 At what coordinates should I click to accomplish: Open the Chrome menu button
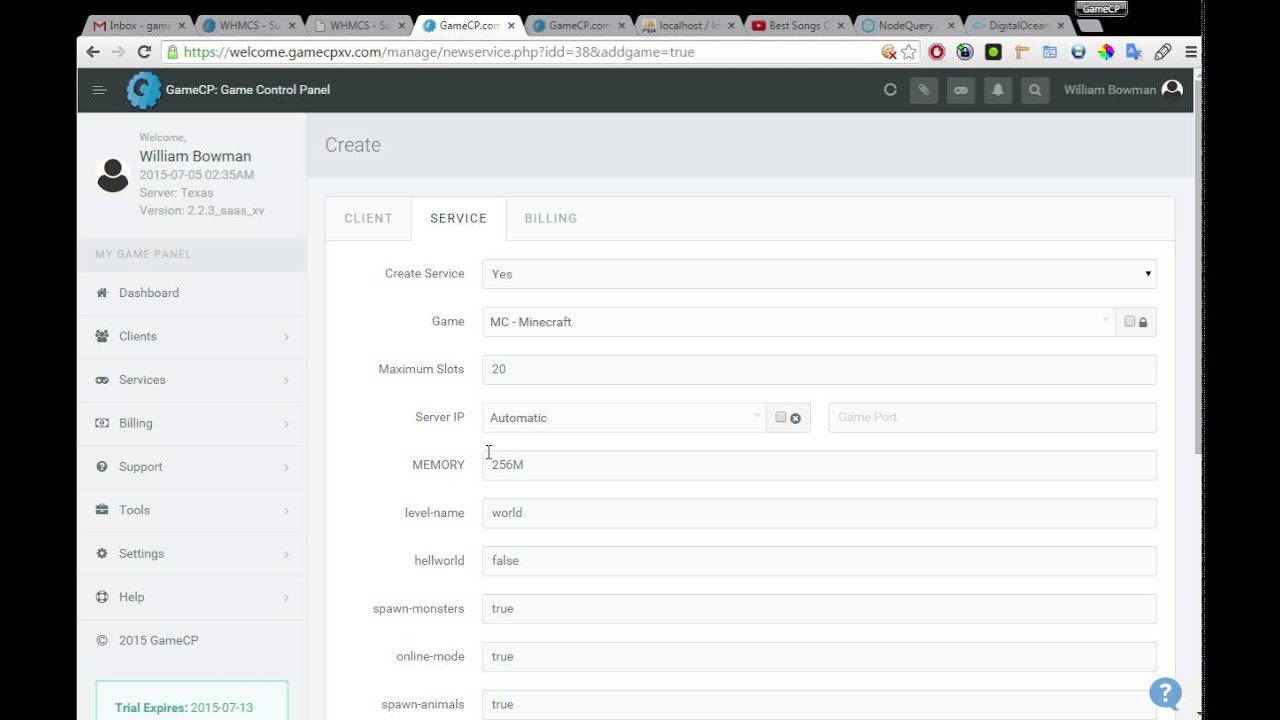click(x=1191, y=52)
